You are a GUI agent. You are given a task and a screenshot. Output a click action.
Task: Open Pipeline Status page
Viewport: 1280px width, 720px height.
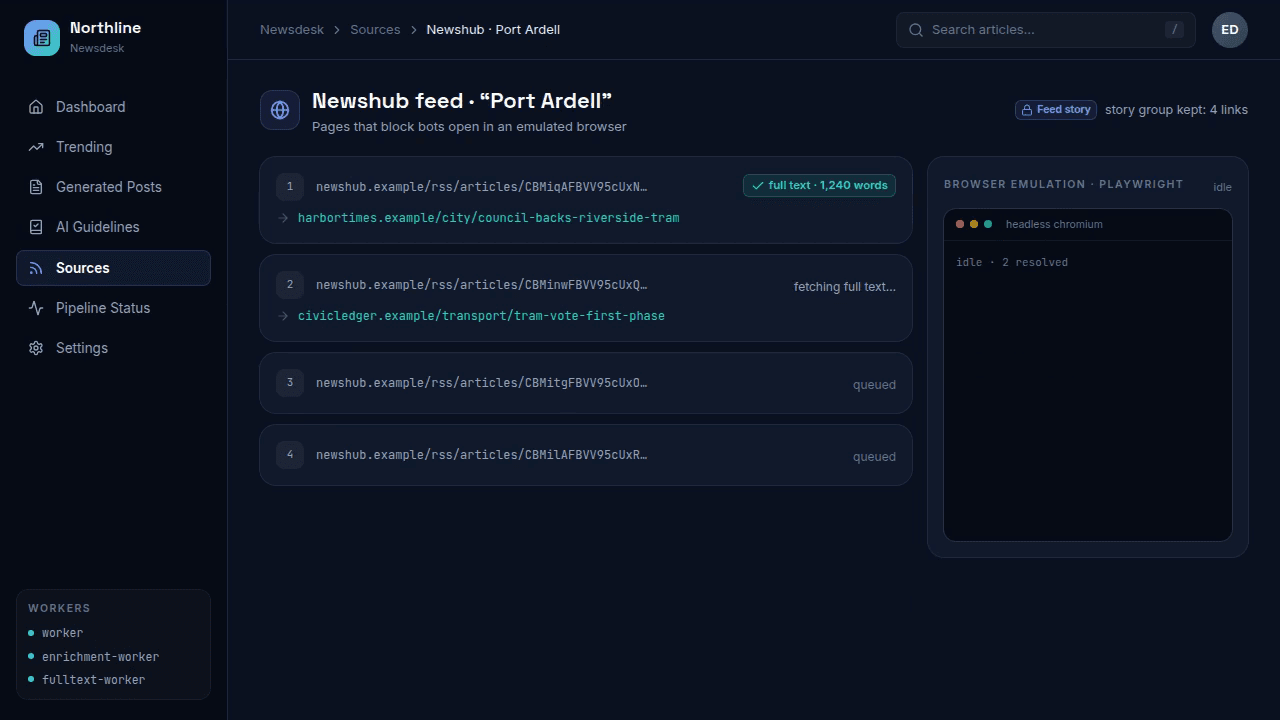[x=113, y=308]
